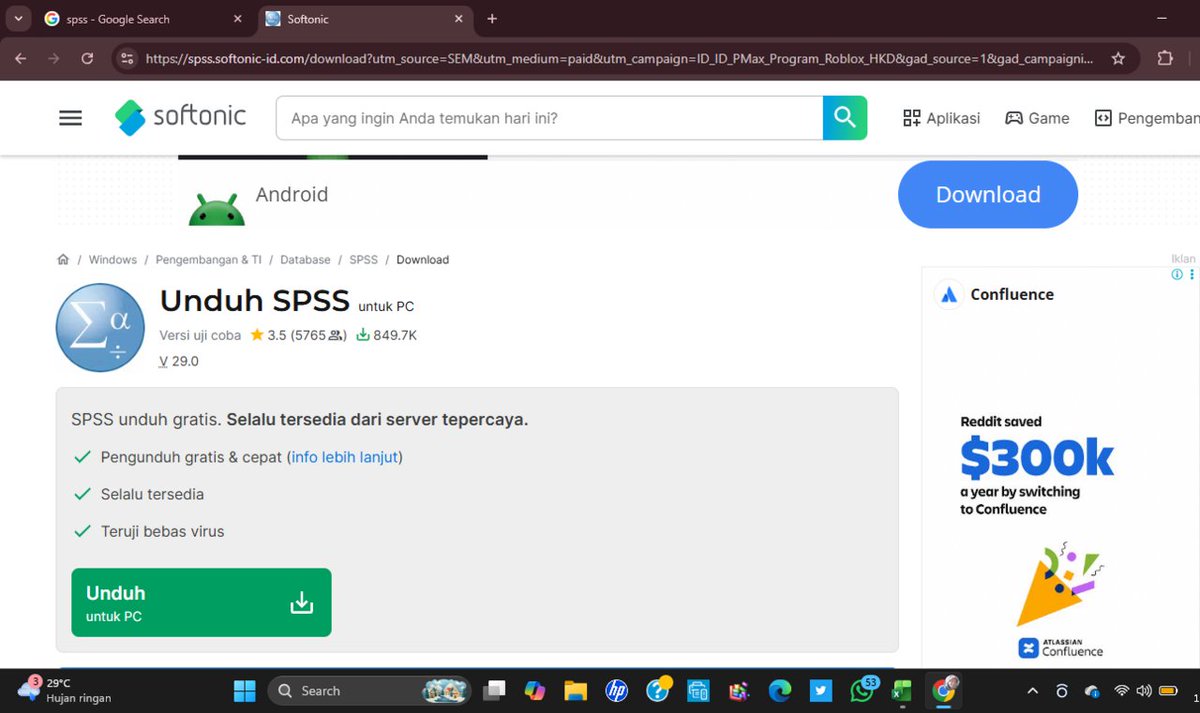This screenshot has width=1200, height=713.
Task: Click the browser address bar URL
Action: click(x=619, y=58)
